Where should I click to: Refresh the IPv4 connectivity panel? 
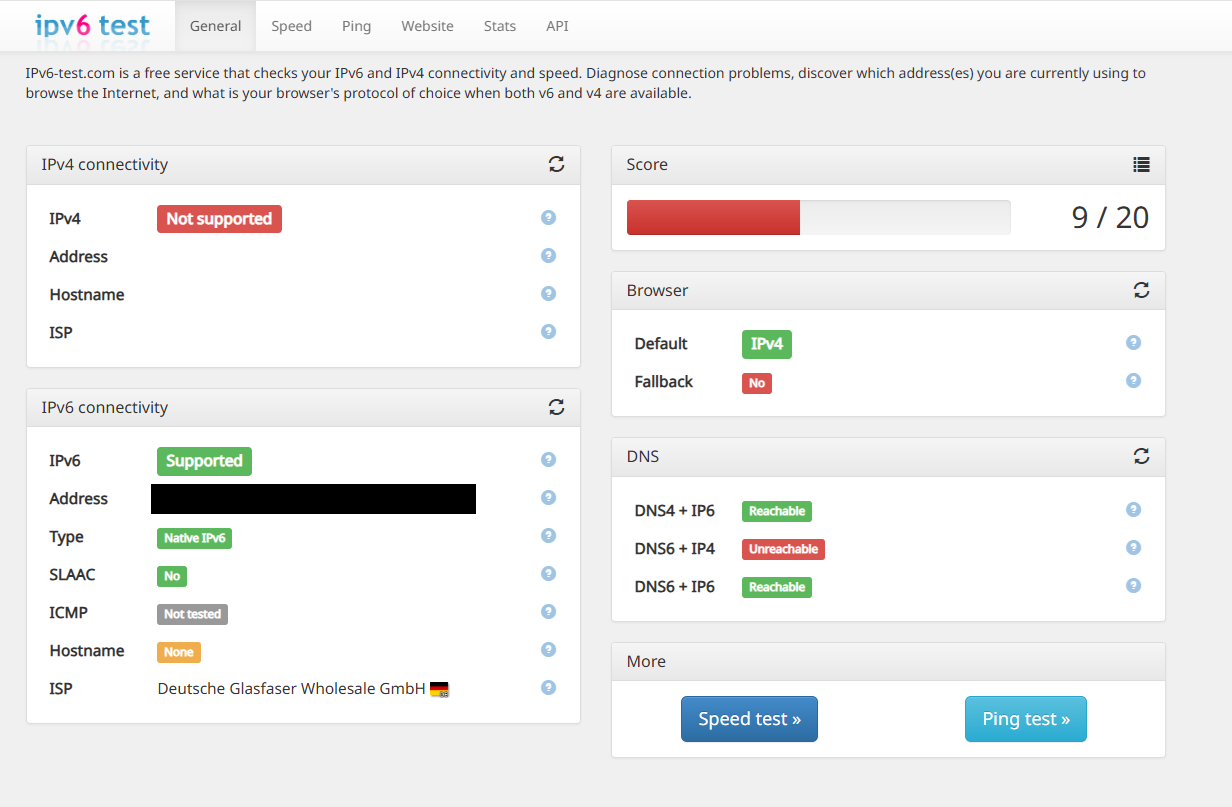point(557,164)
